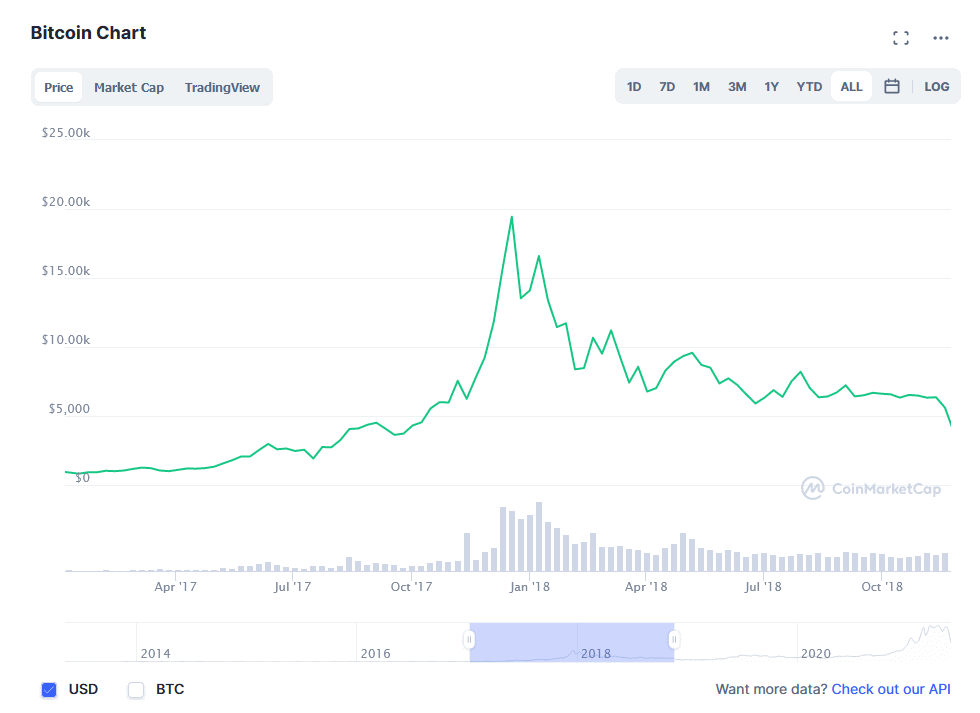
Task: Click the Oct '18 axis label
Action: coord(882,587)
